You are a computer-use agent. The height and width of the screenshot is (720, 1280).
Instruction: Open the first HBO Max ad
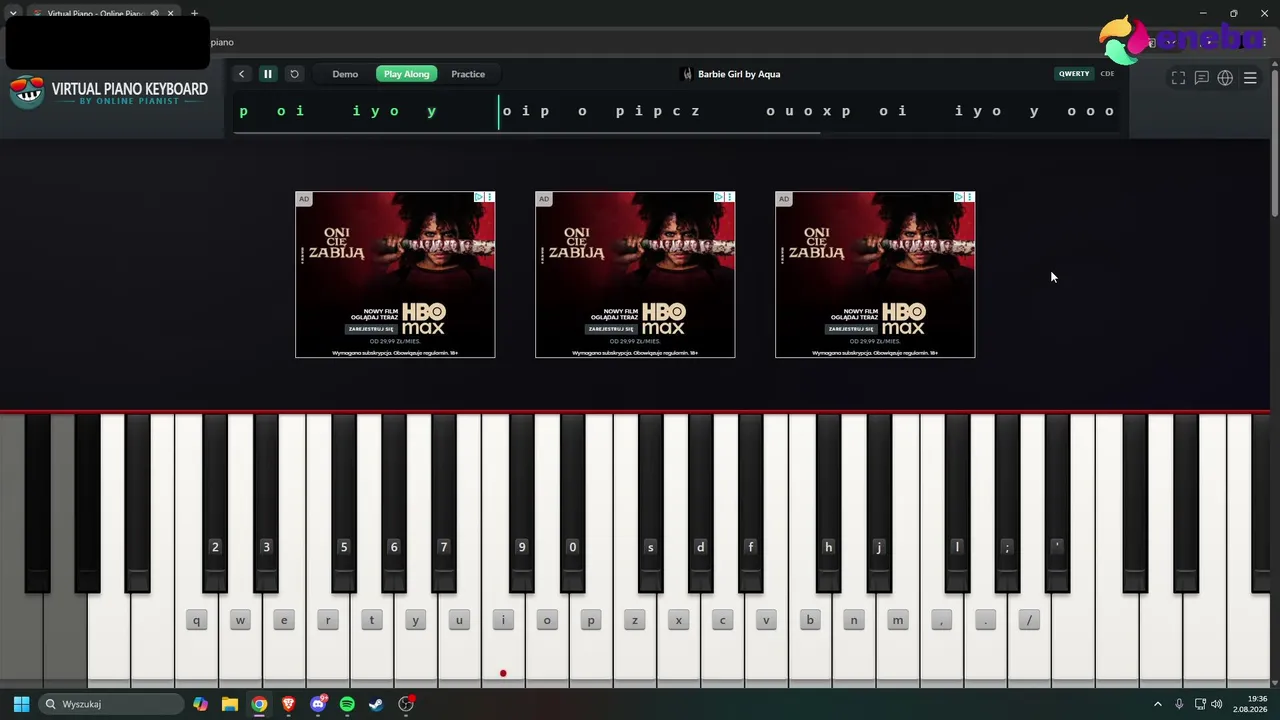point(395,274)
